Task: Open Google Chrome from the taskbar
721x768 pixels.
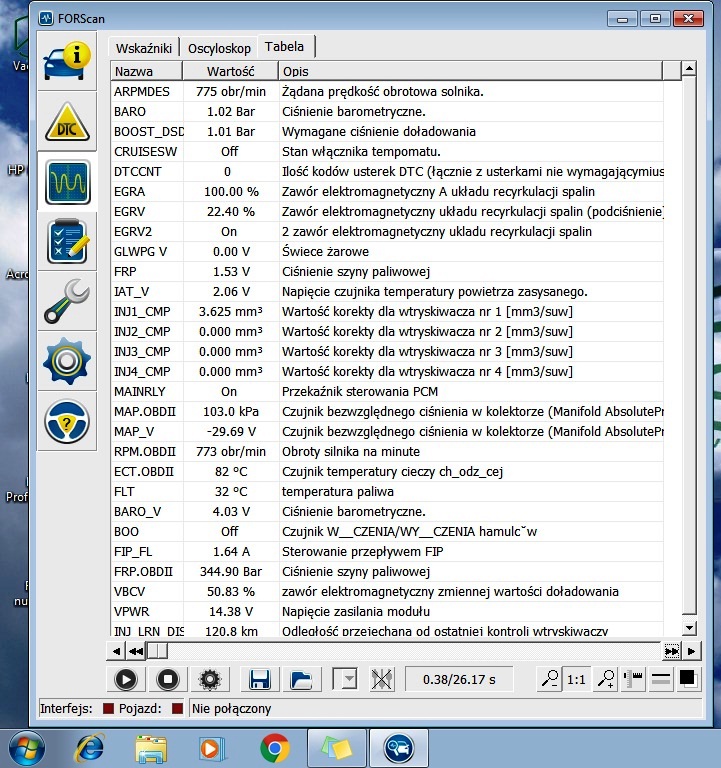Action: (x=275, y=747)
